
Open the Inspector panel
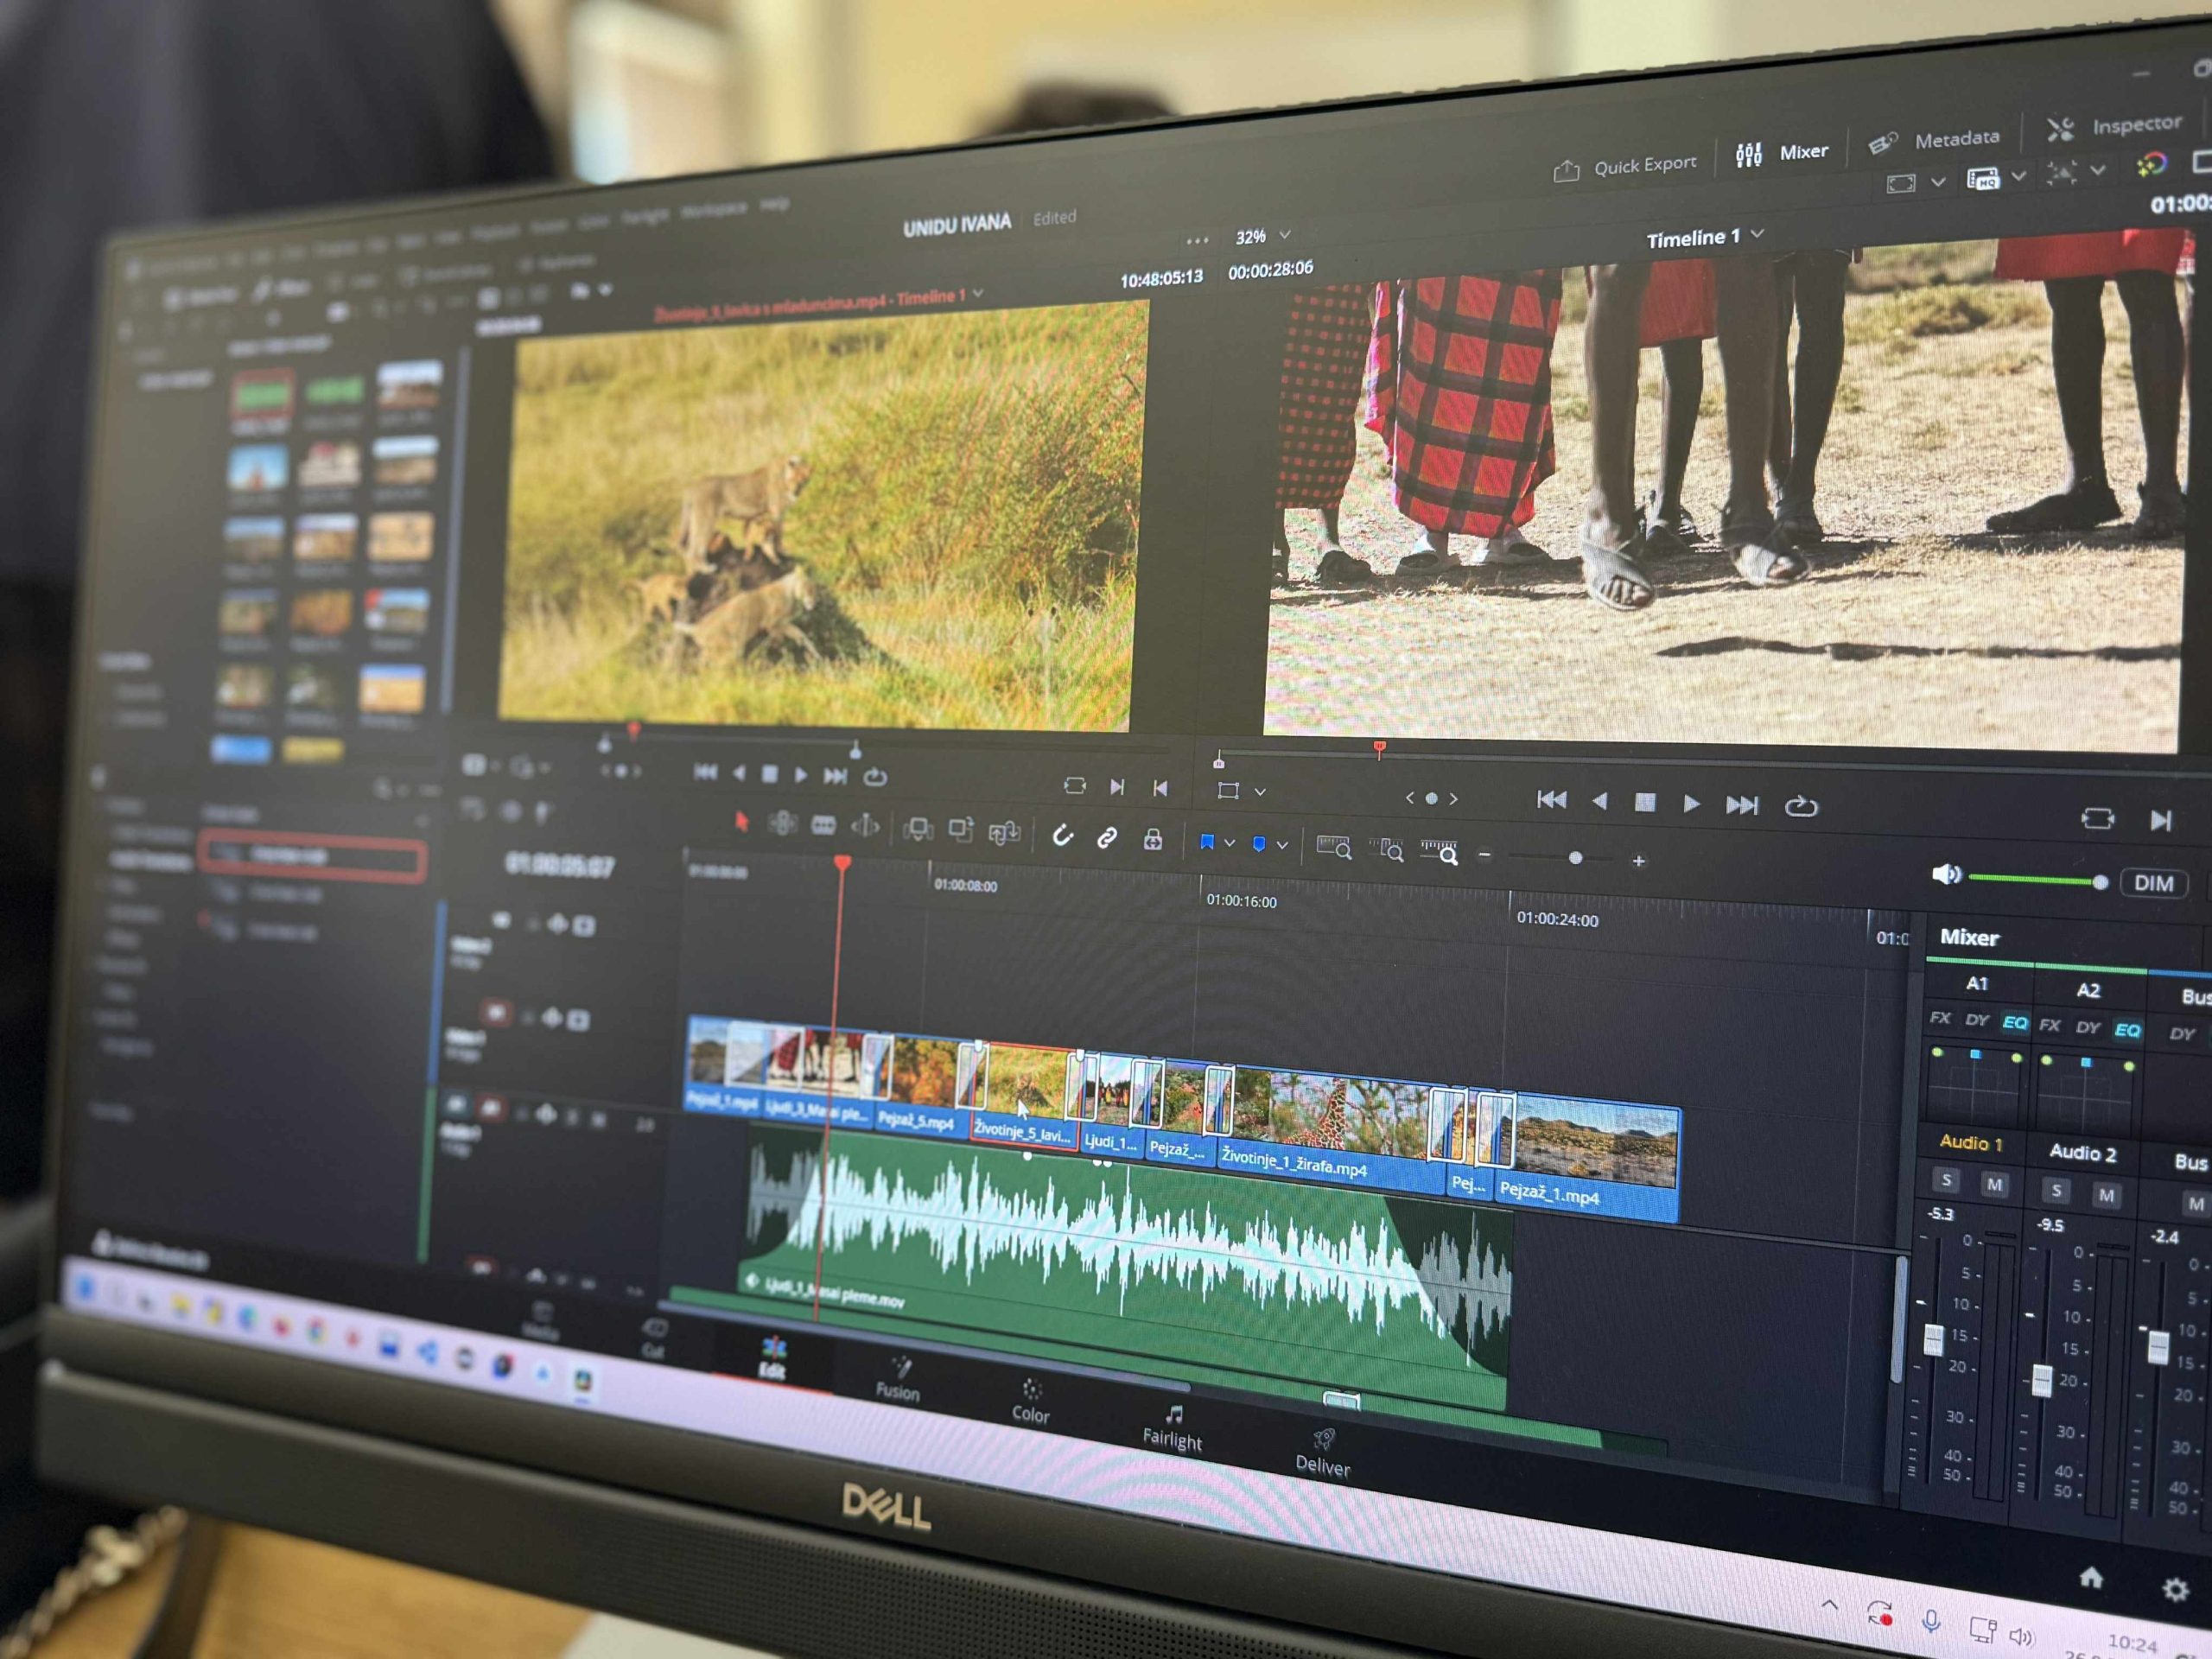point(2115,126)
